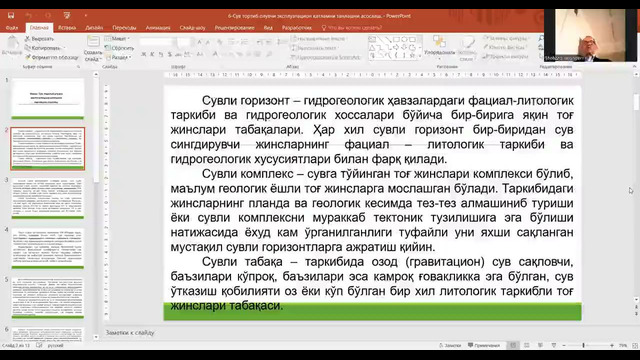
Task: Open the Макет layout dropdown
Action: [x=118, y=39]
